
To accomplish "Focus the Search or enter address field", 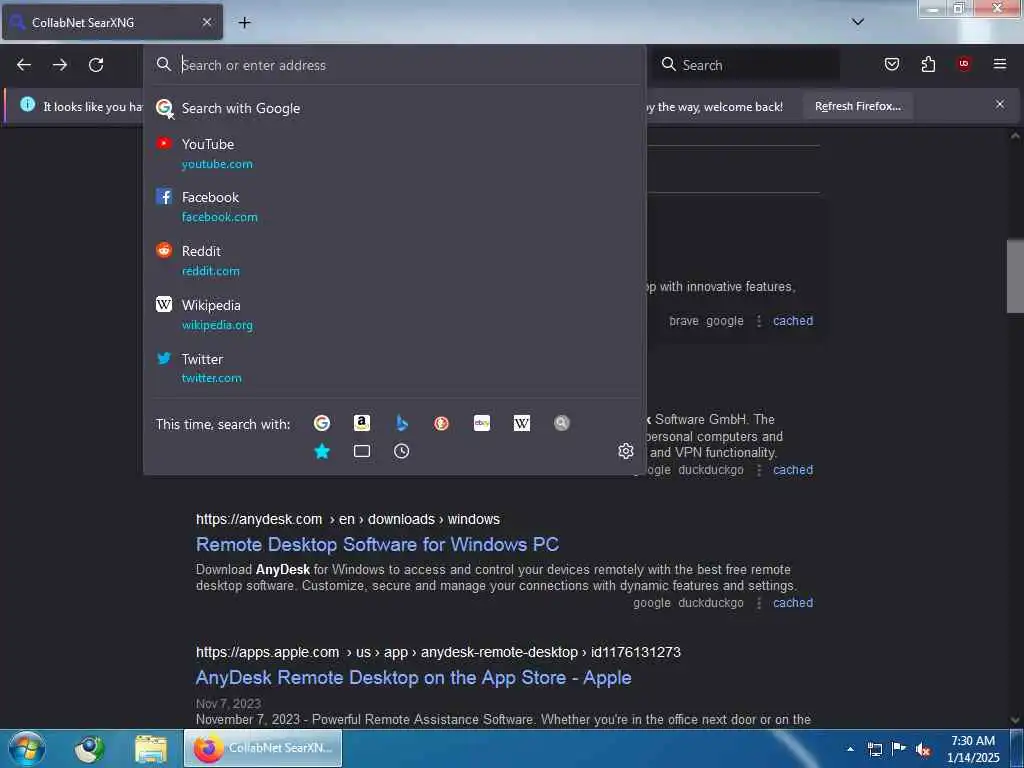I will click(394, 65).
